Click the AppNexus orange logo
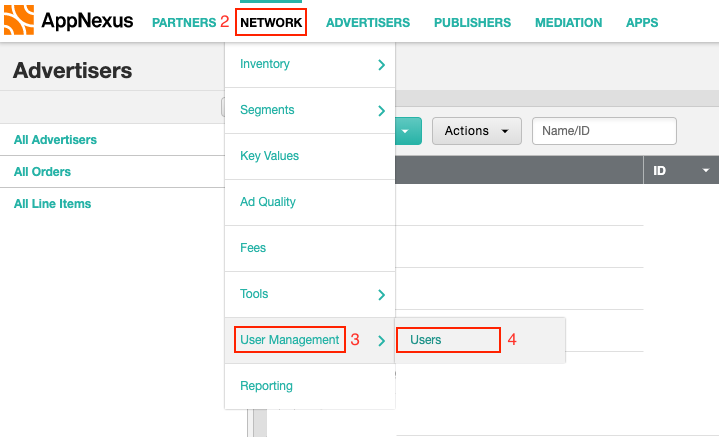 (x=19, y=20)
